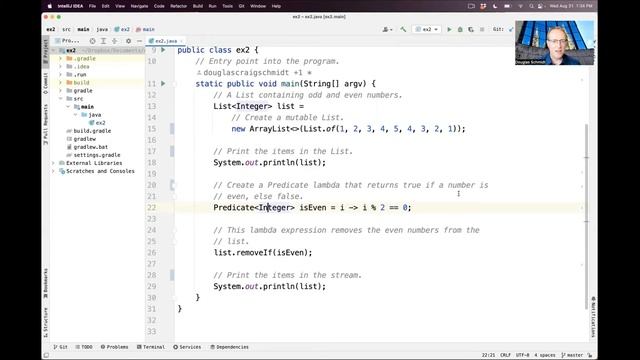Click run gutter arrow beside class ex2
The width and height of the screenshot is (640, 360).
163,50
